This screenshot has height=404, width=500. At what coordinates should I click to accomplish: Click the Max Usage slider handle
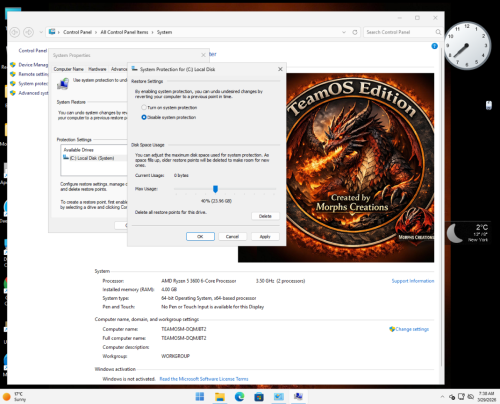215,189
